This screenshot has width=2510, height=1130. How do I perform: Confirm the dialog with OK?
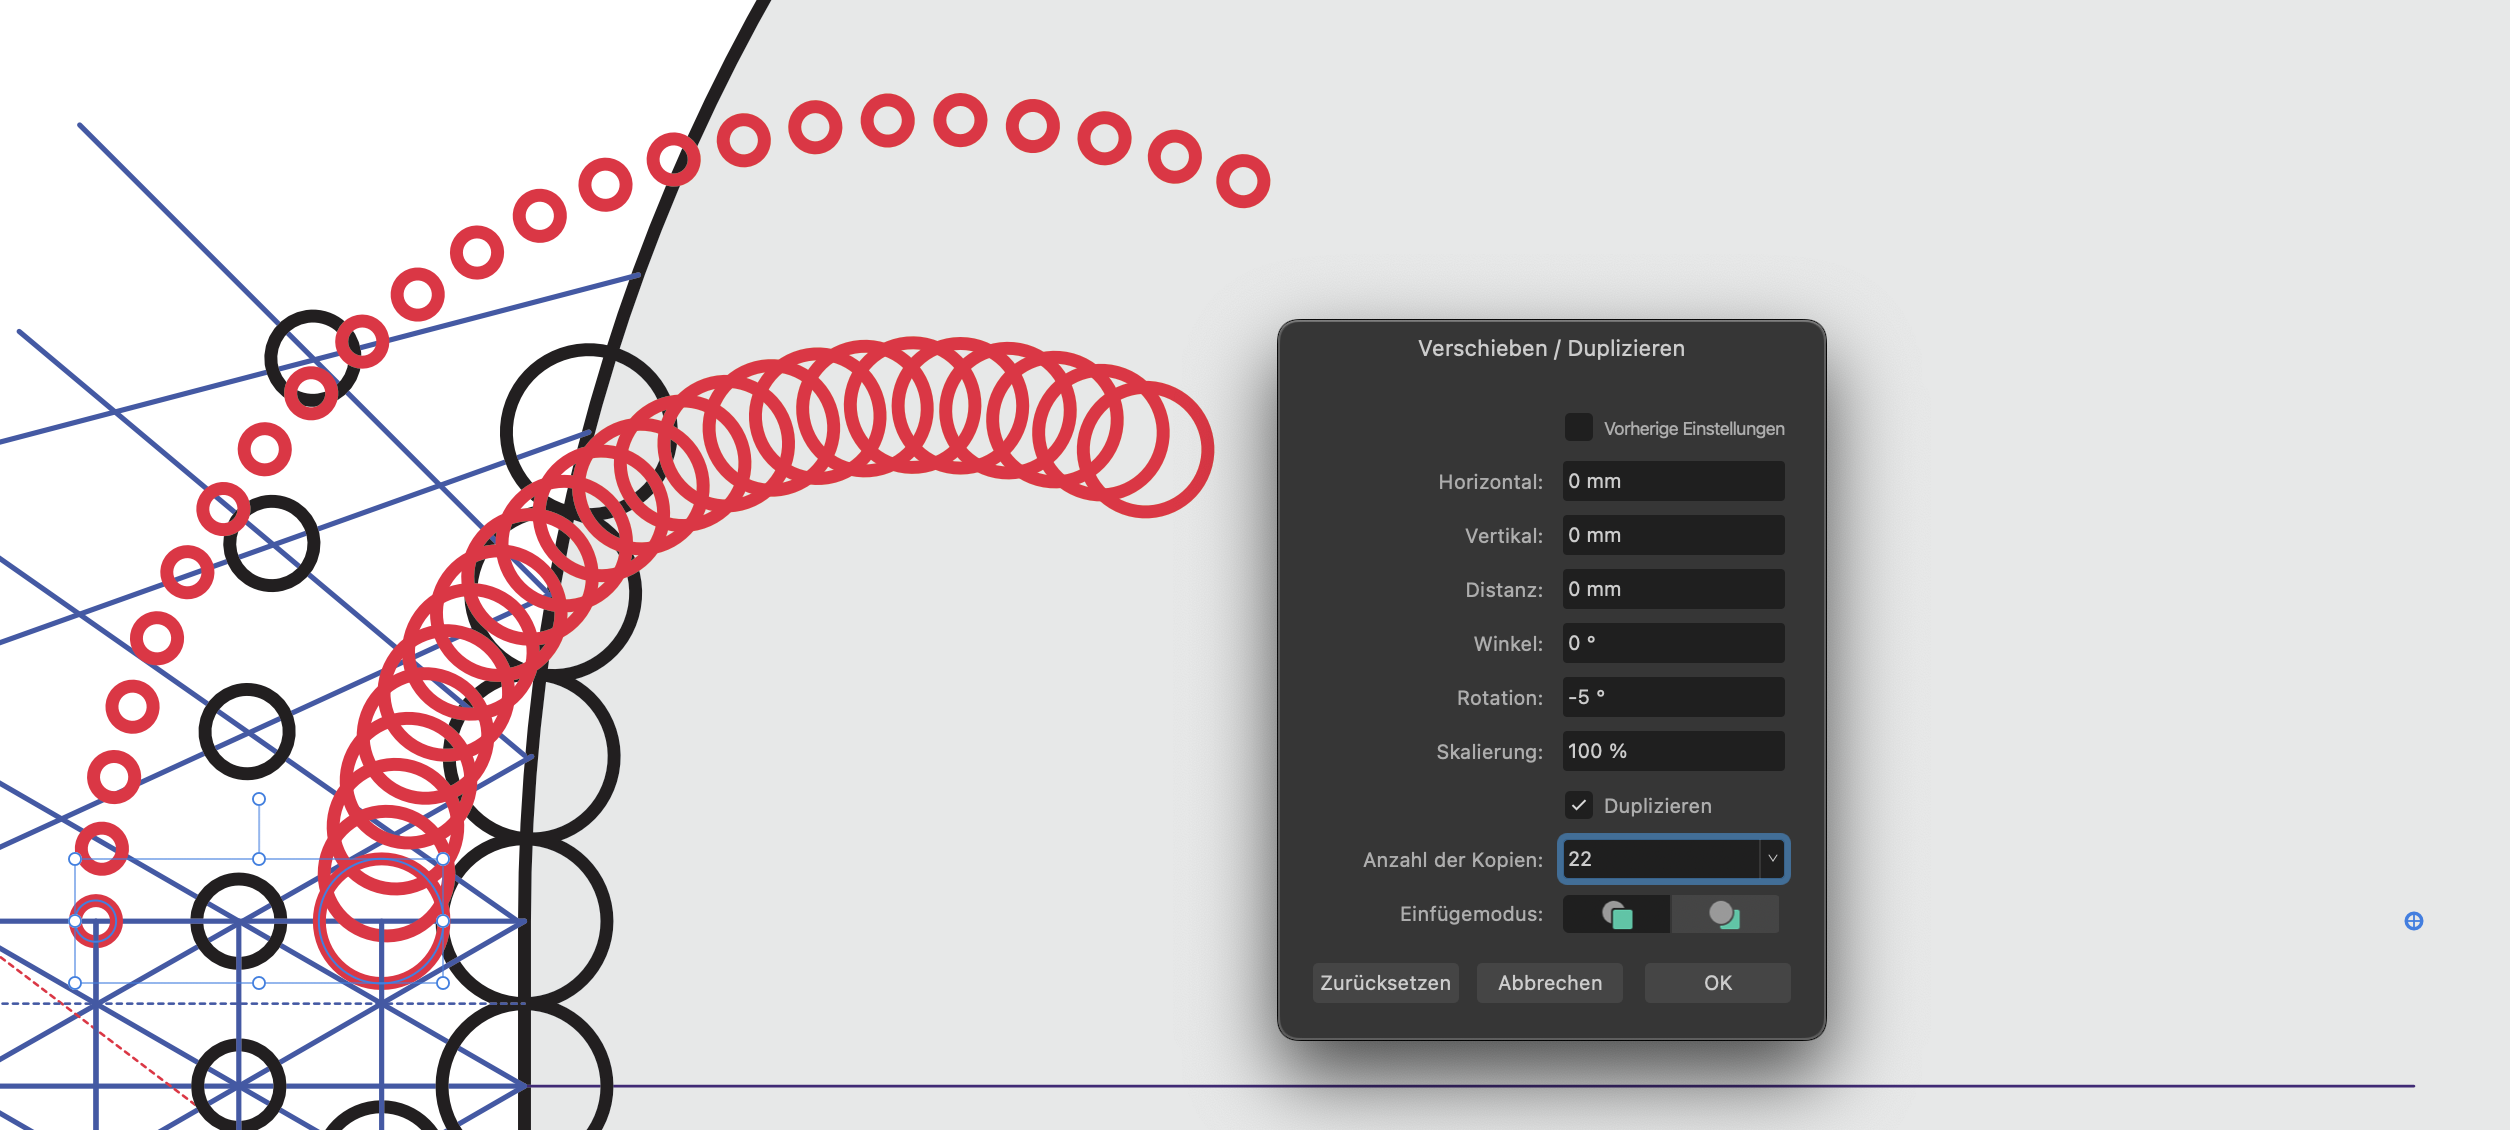[x=1717, y=983]
